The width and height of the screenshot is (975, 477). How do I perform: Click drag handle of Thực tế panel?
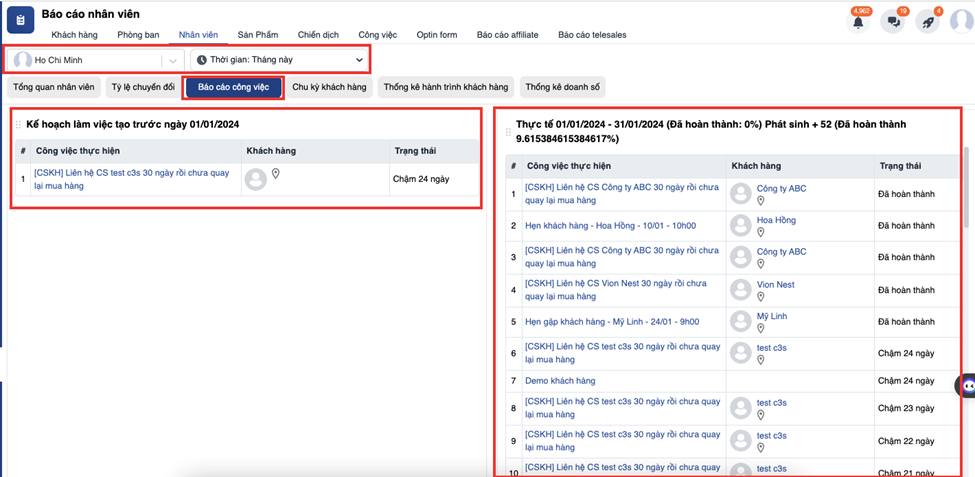[x=508, y=131]
